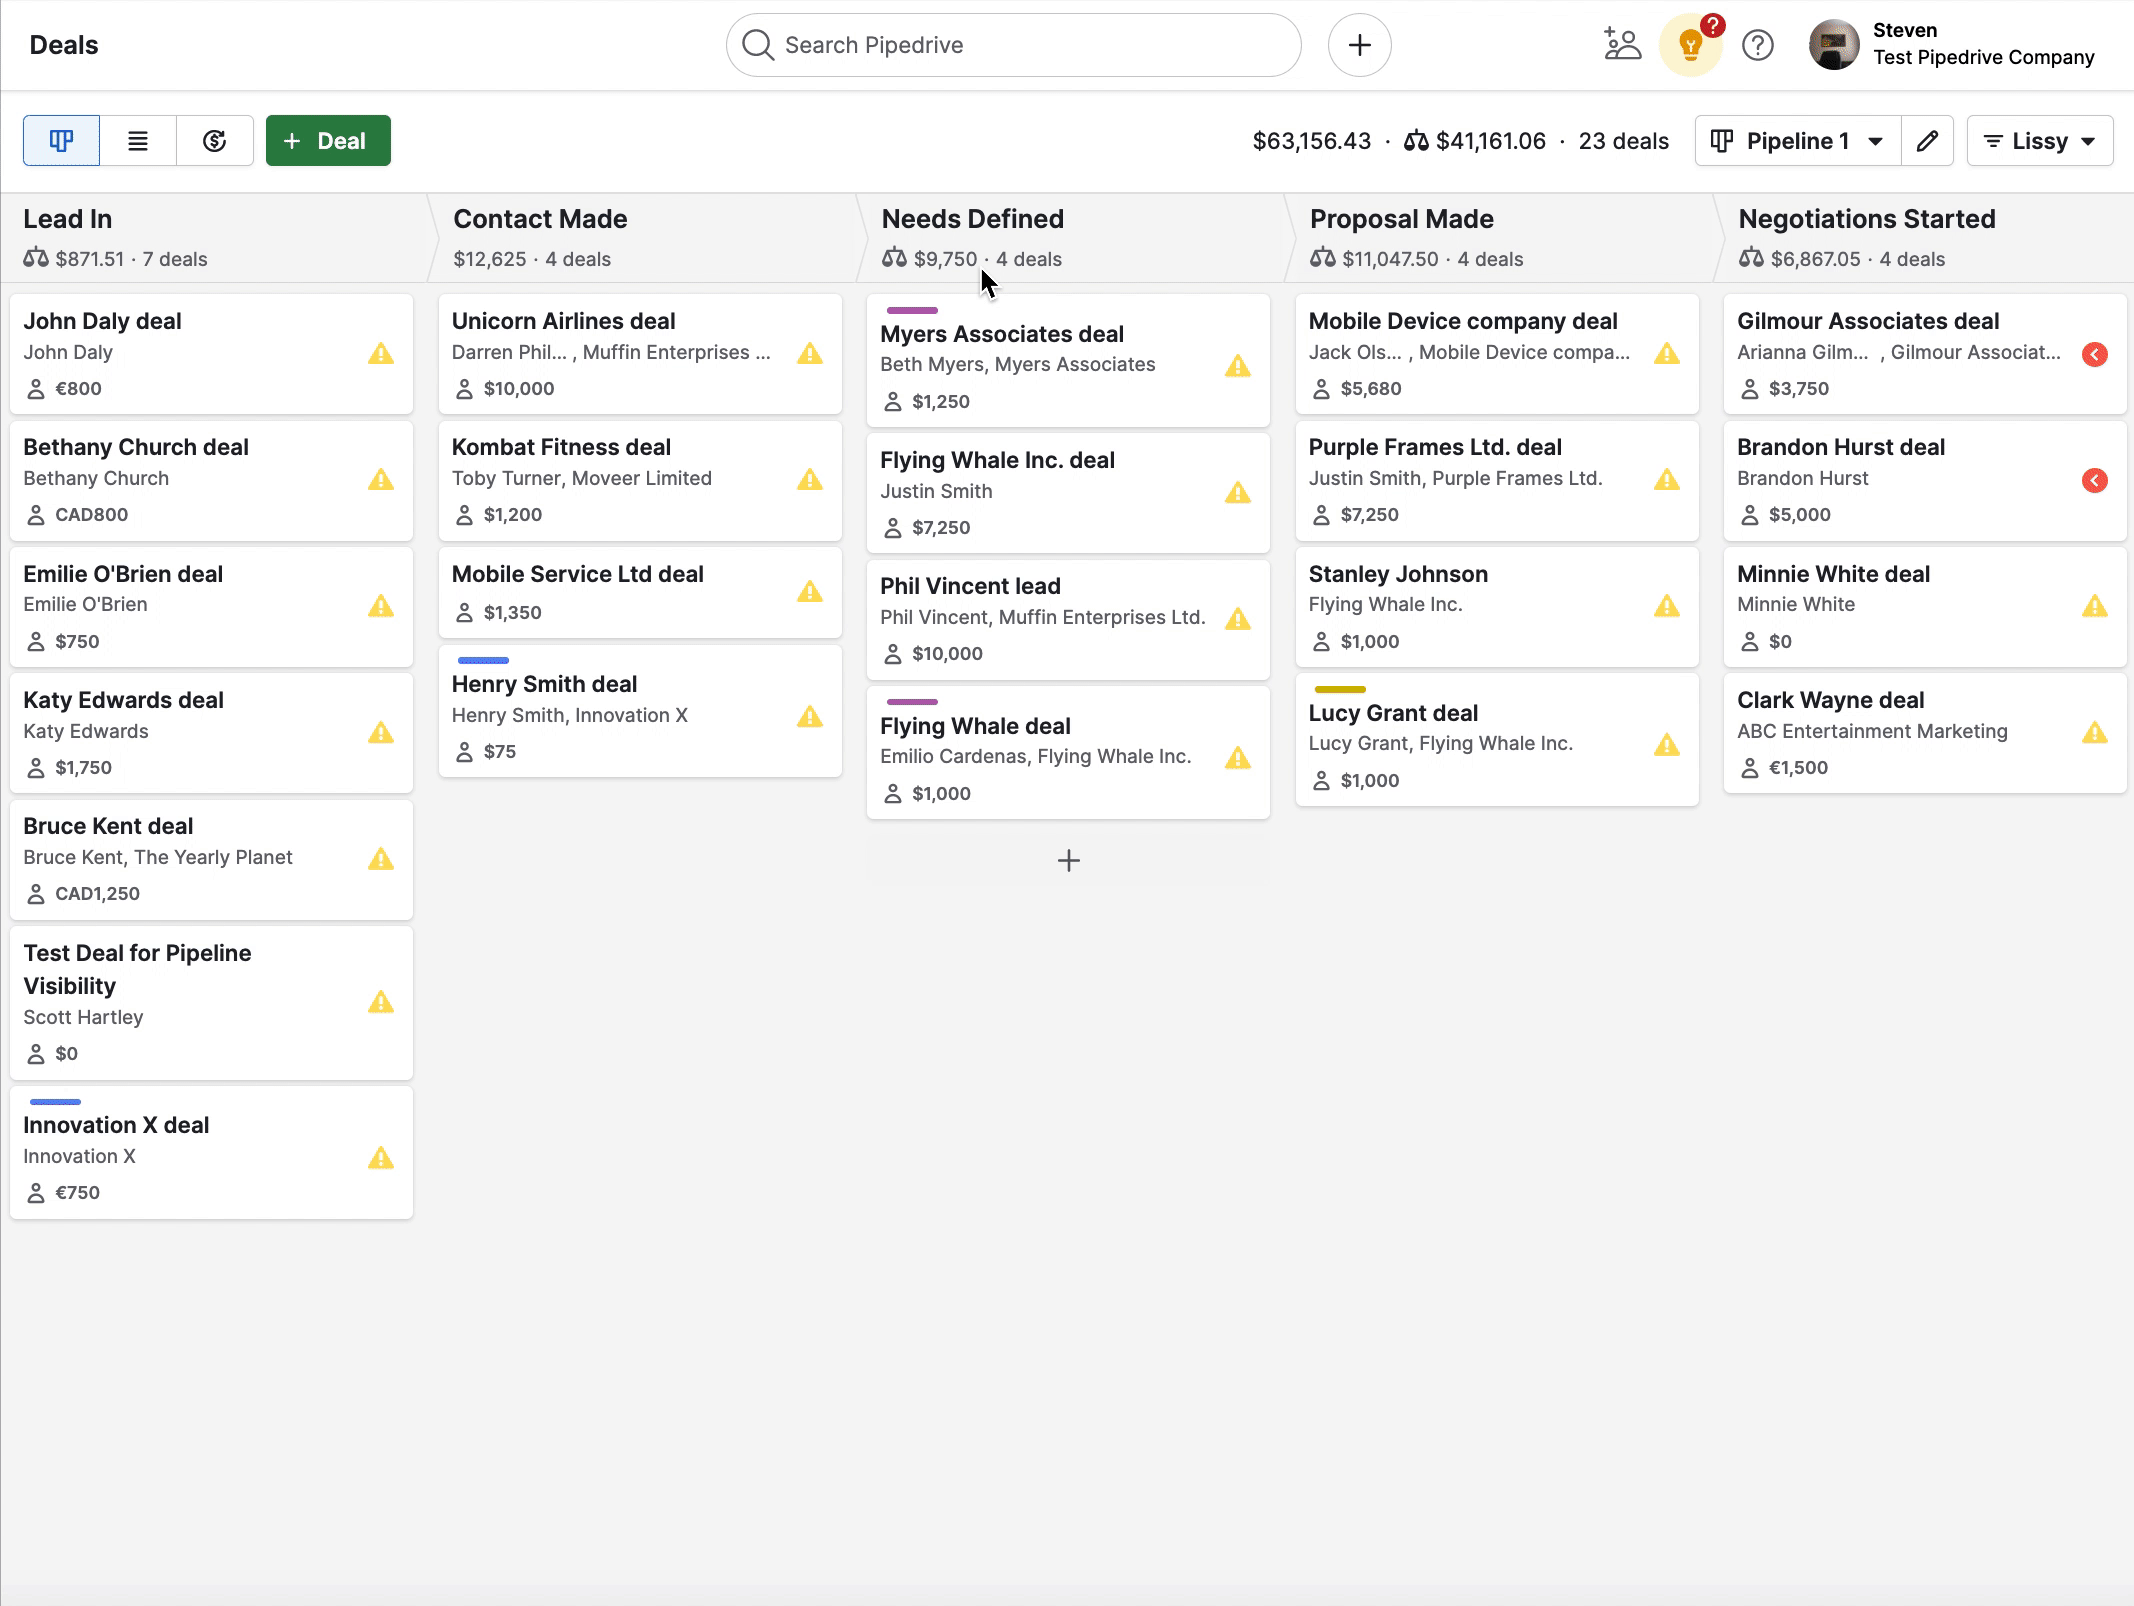Click the purple label on the Myers Associates deal

tap(912, 310)
